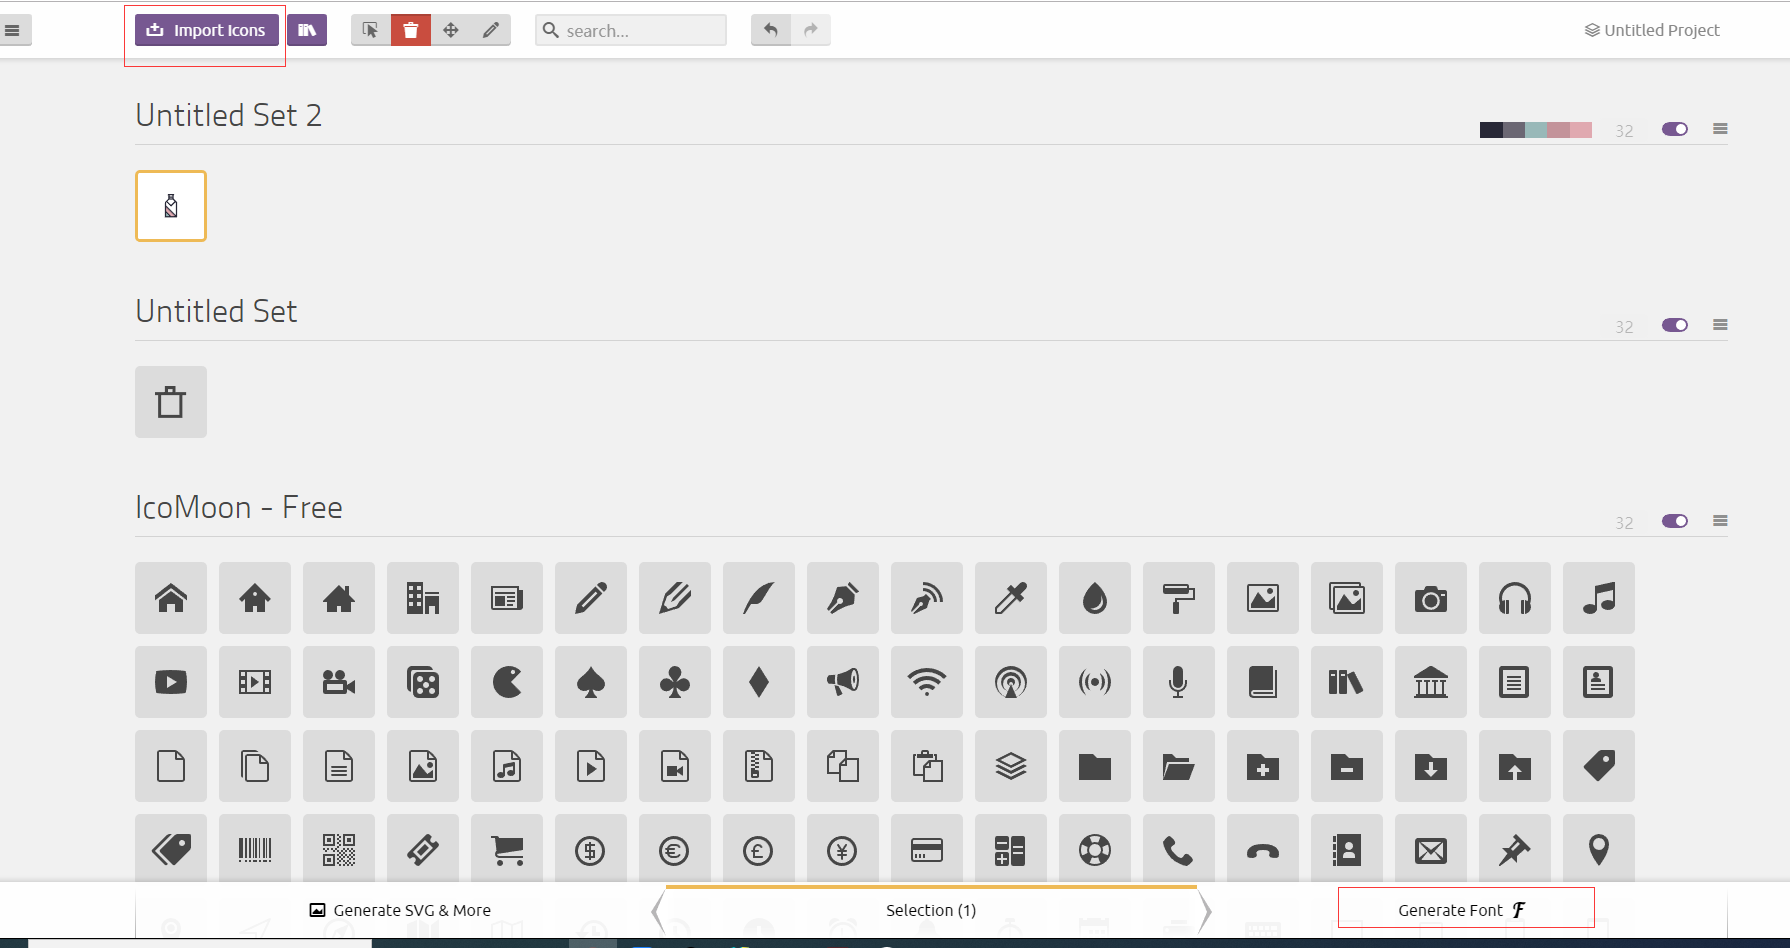Select the microphone icon
This screenshot has width=1790, height=948.
1179,682
